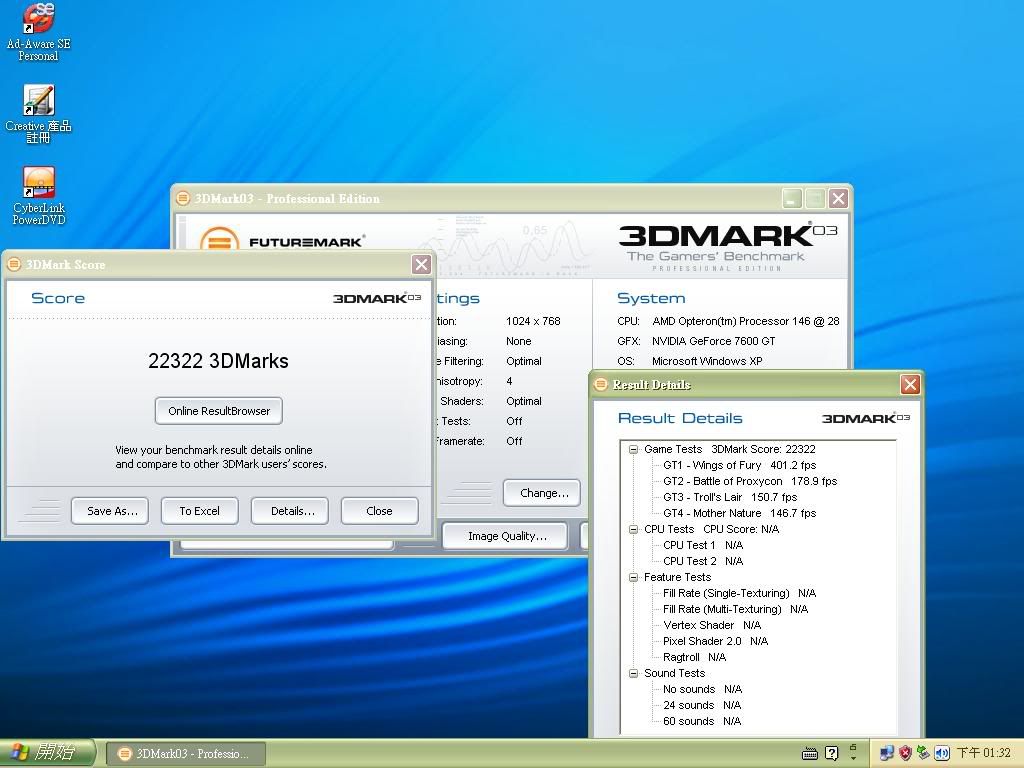Open Ad-Aware SE Personal desktop icon
The width and height of the screenshot is (1024, 768).
click(x=38, y=20)
